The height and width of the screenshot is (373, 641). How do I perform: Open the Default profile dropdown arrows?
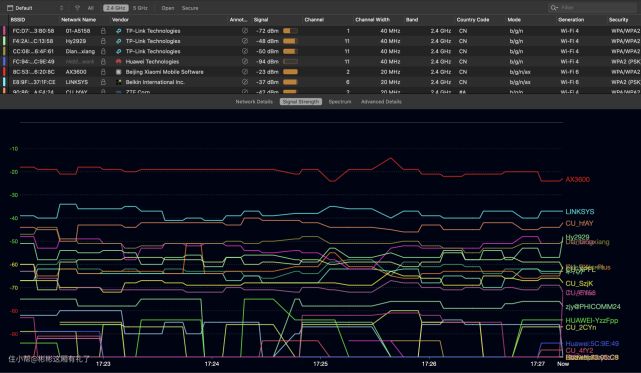point(61,8)
